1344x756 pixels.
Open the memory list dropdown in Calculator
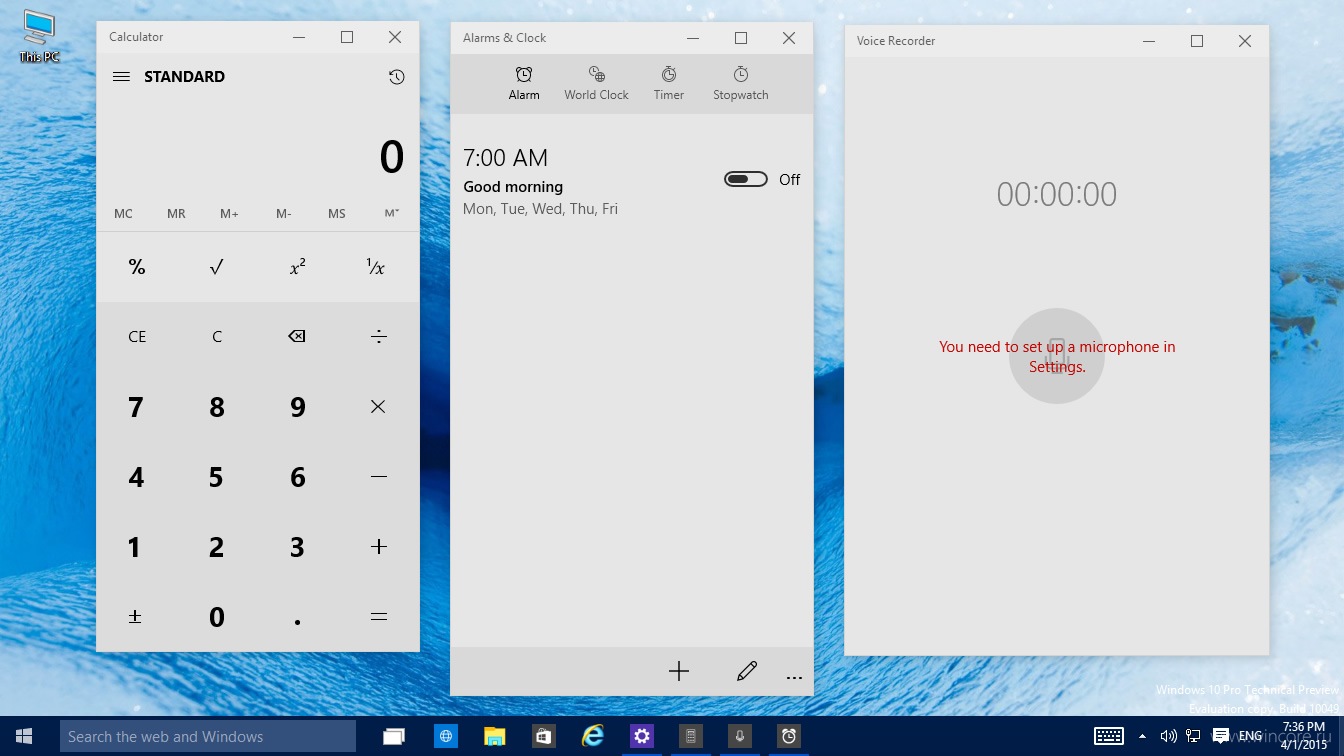pos(392,214)
